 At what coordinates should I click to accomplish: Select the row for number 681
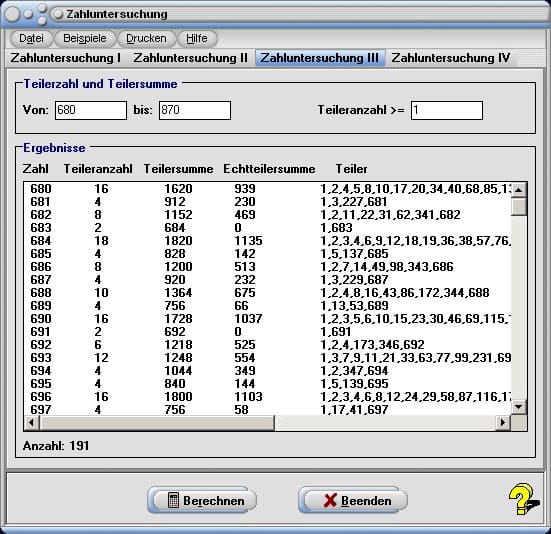268,202
